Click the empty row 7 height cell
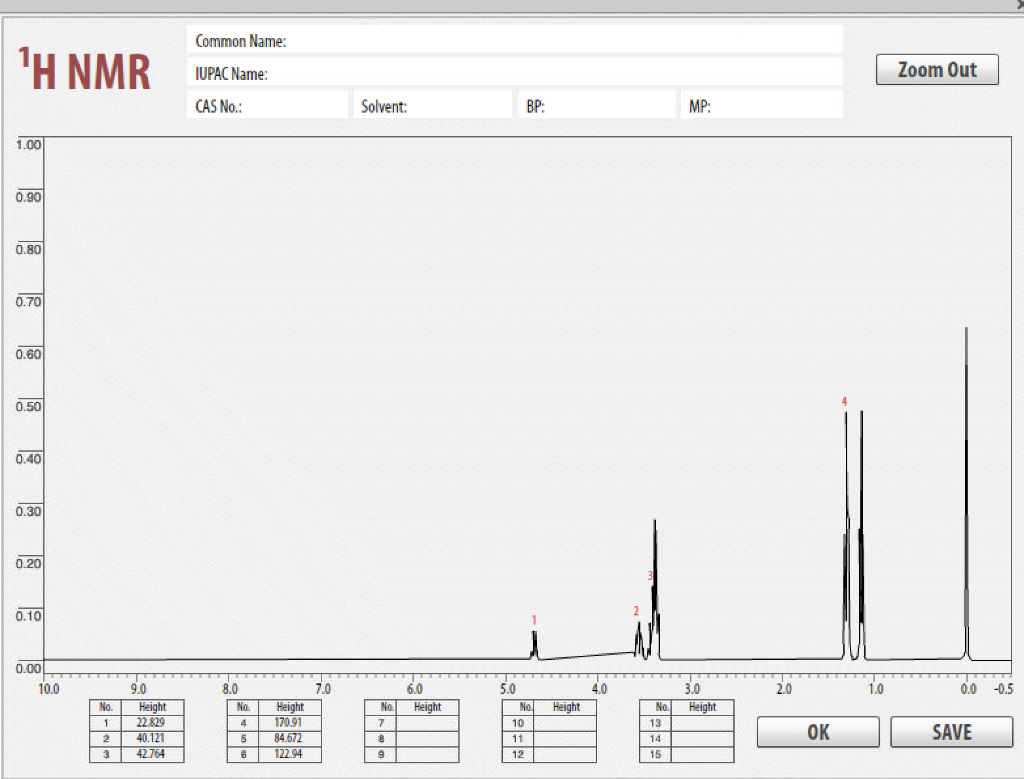The image size is (1024, 779). 425,721
